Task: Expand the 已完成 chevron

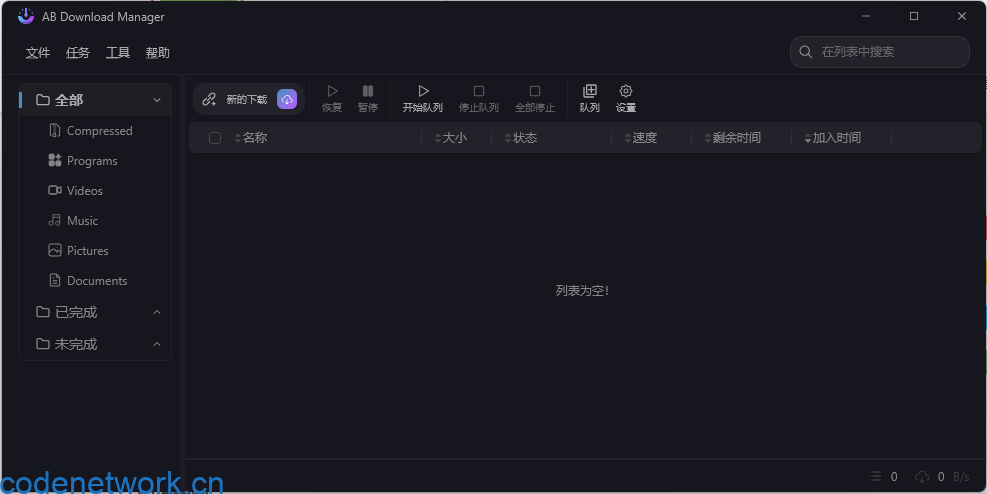Action: pyautogui.click(x=157, y=312)
